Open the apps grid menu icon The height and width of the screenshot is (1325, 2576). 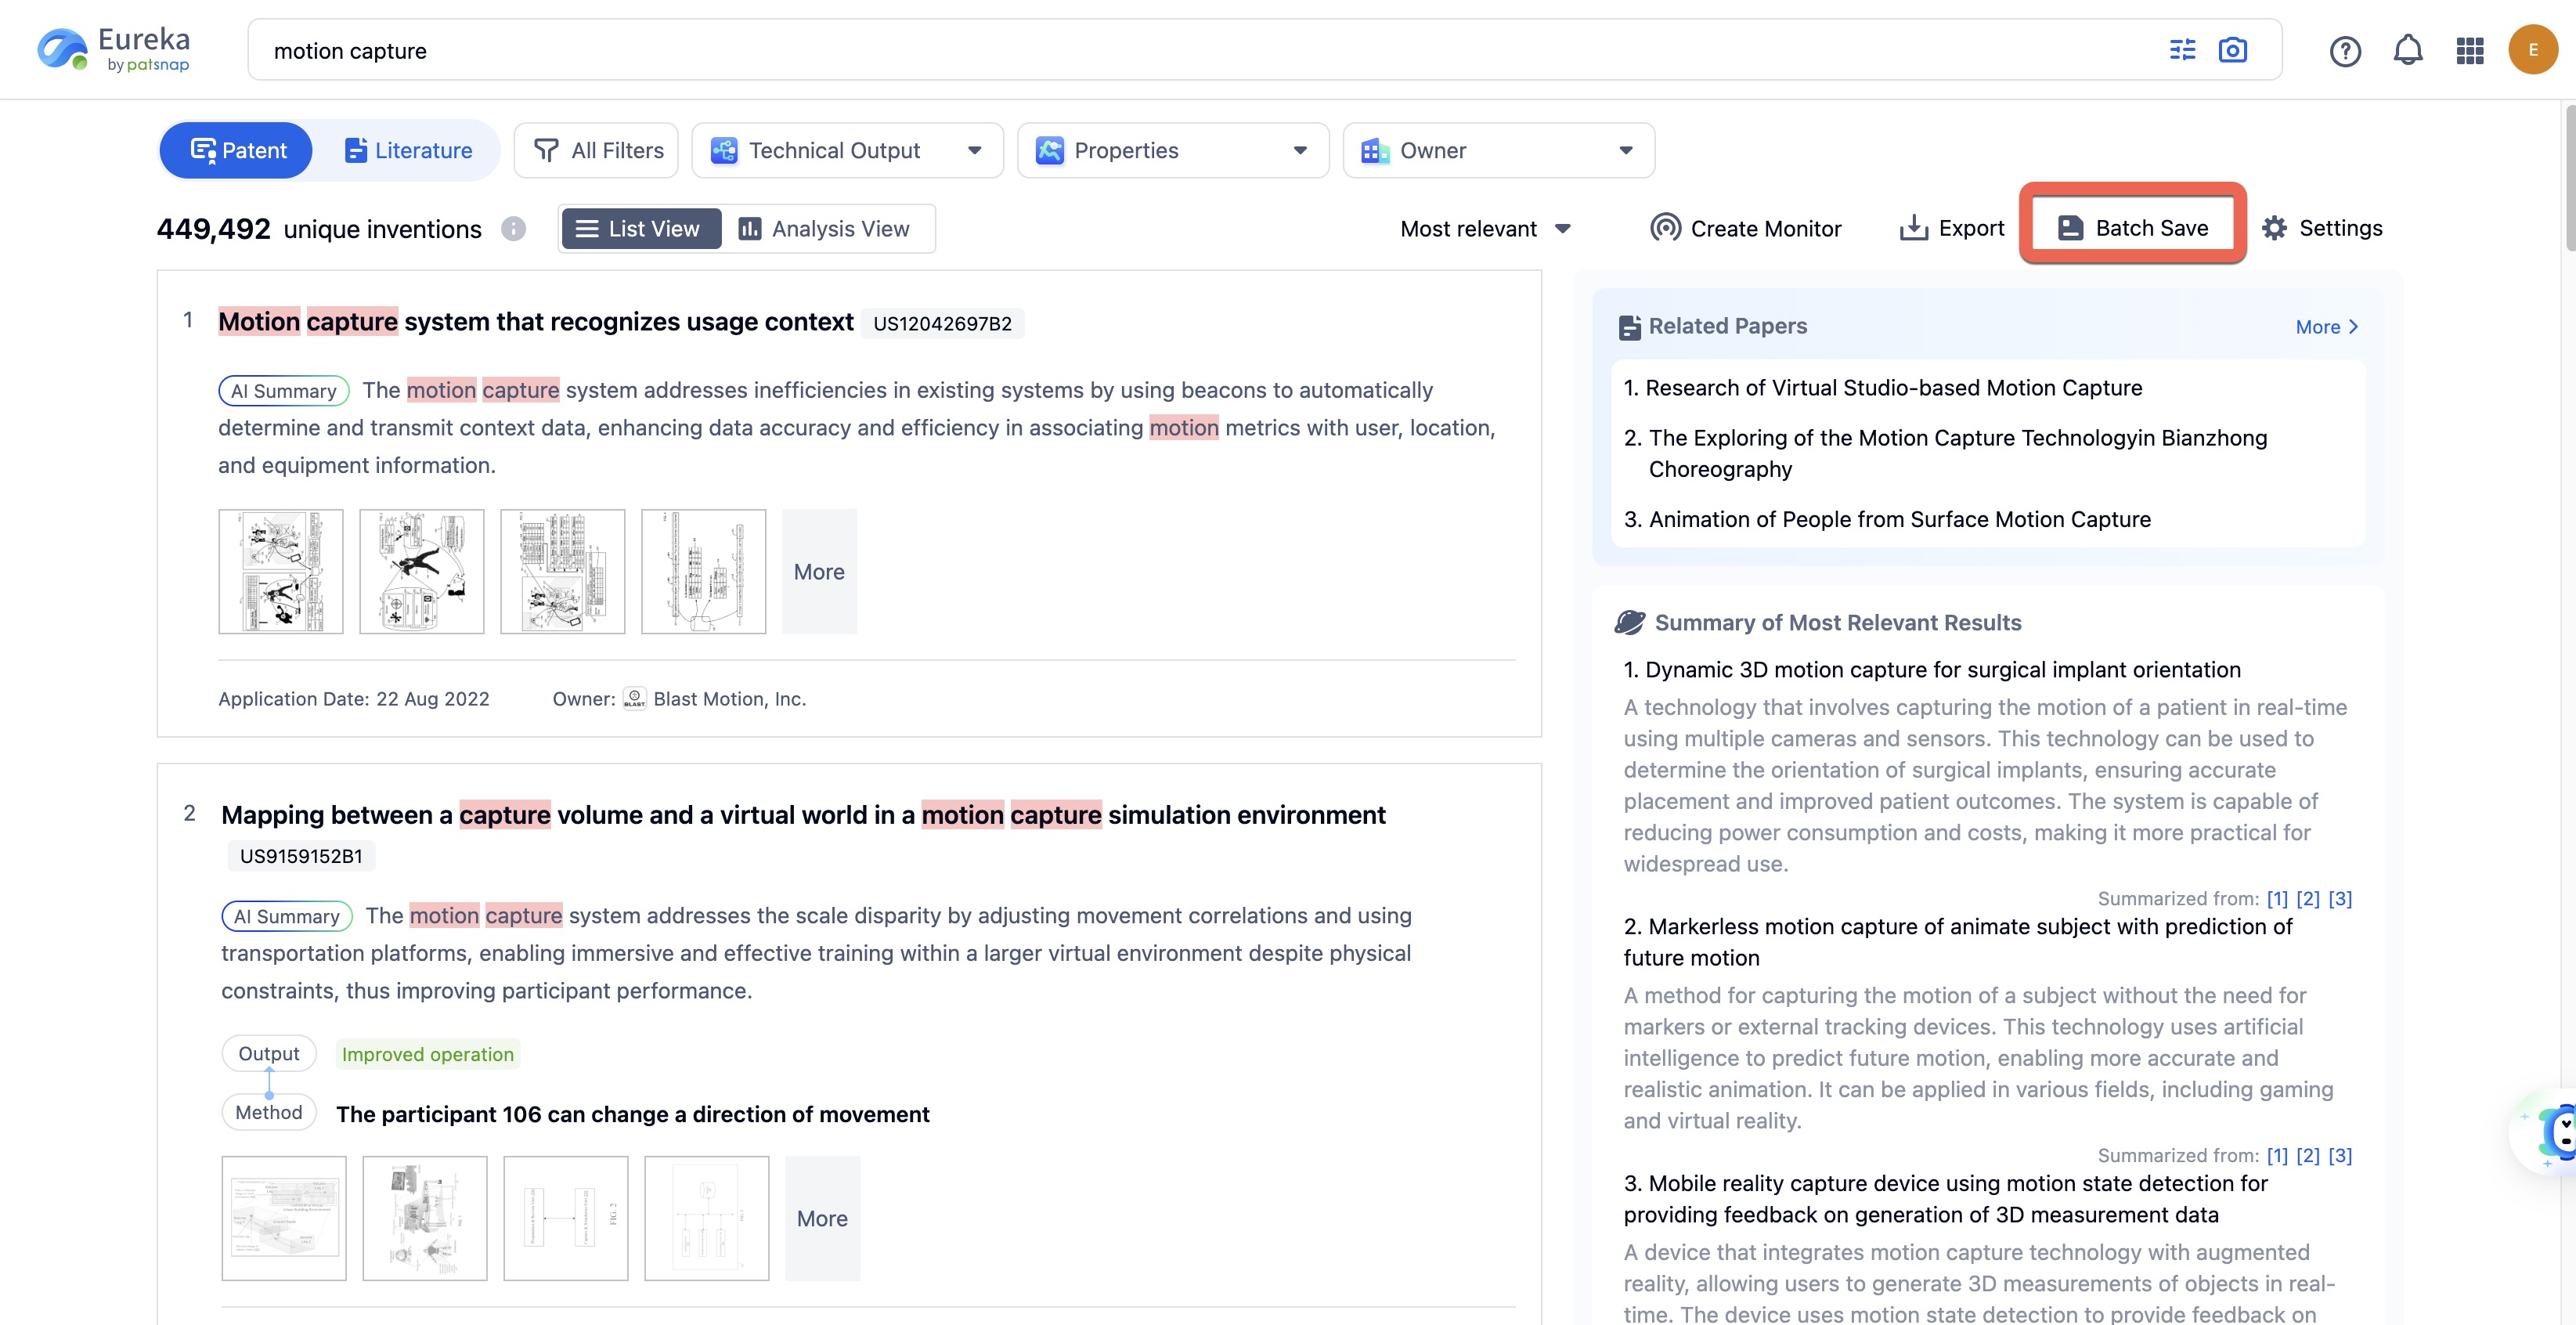click(x=2469, y=51)
